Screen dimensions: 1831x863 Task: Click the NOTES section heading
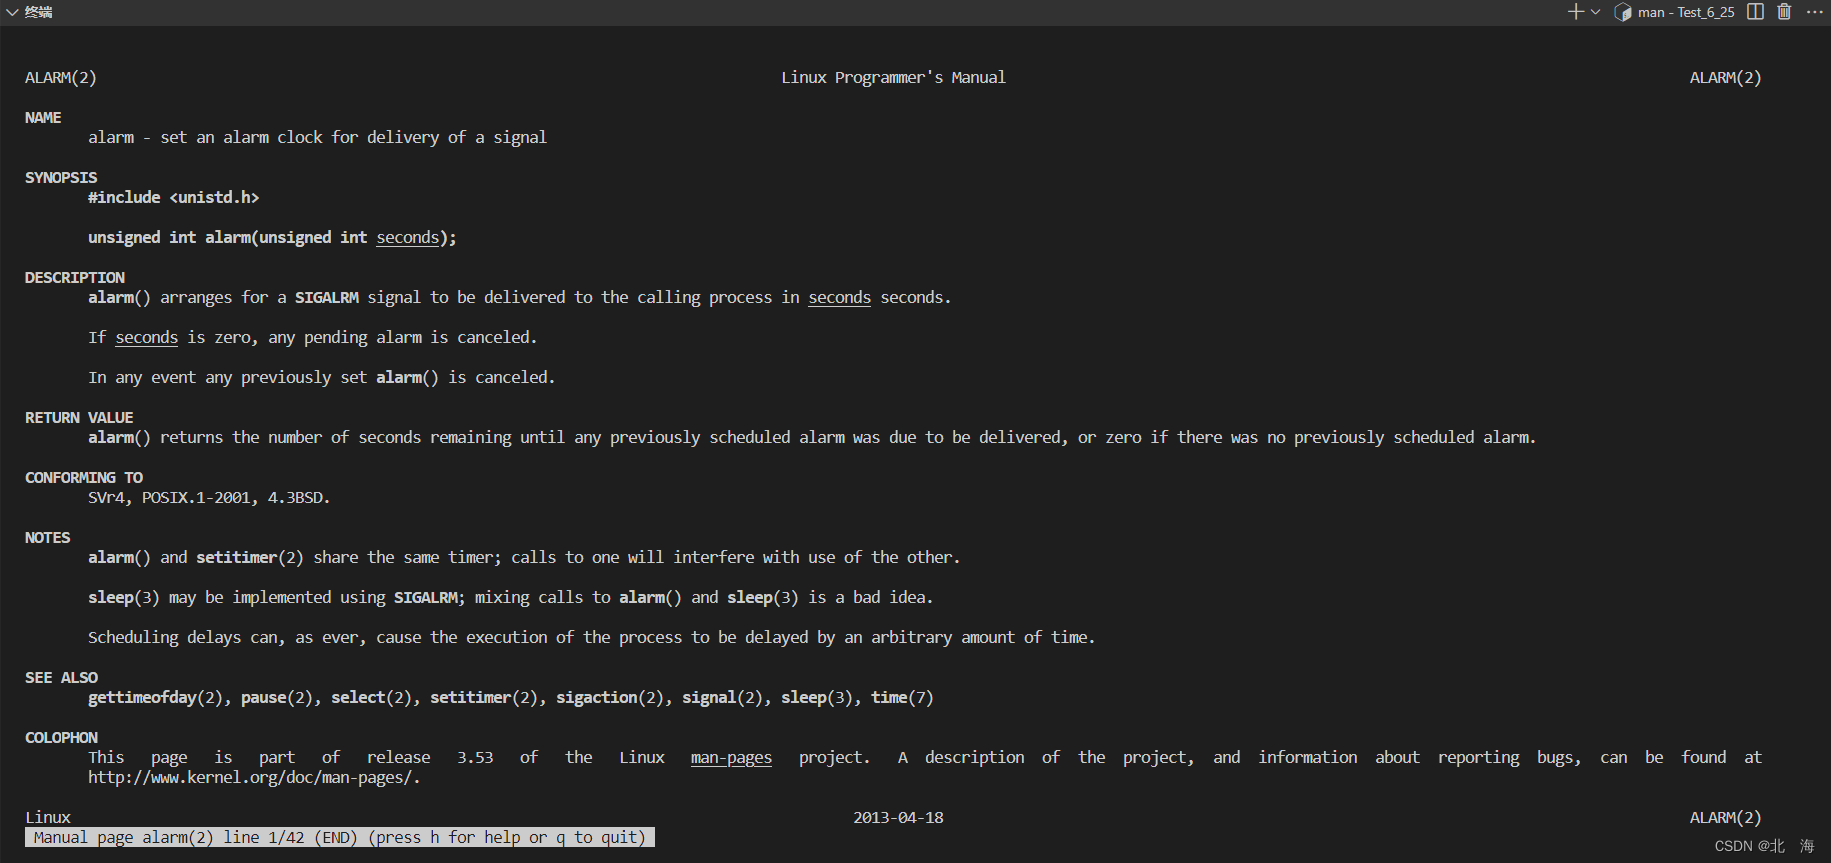(48, 537)
